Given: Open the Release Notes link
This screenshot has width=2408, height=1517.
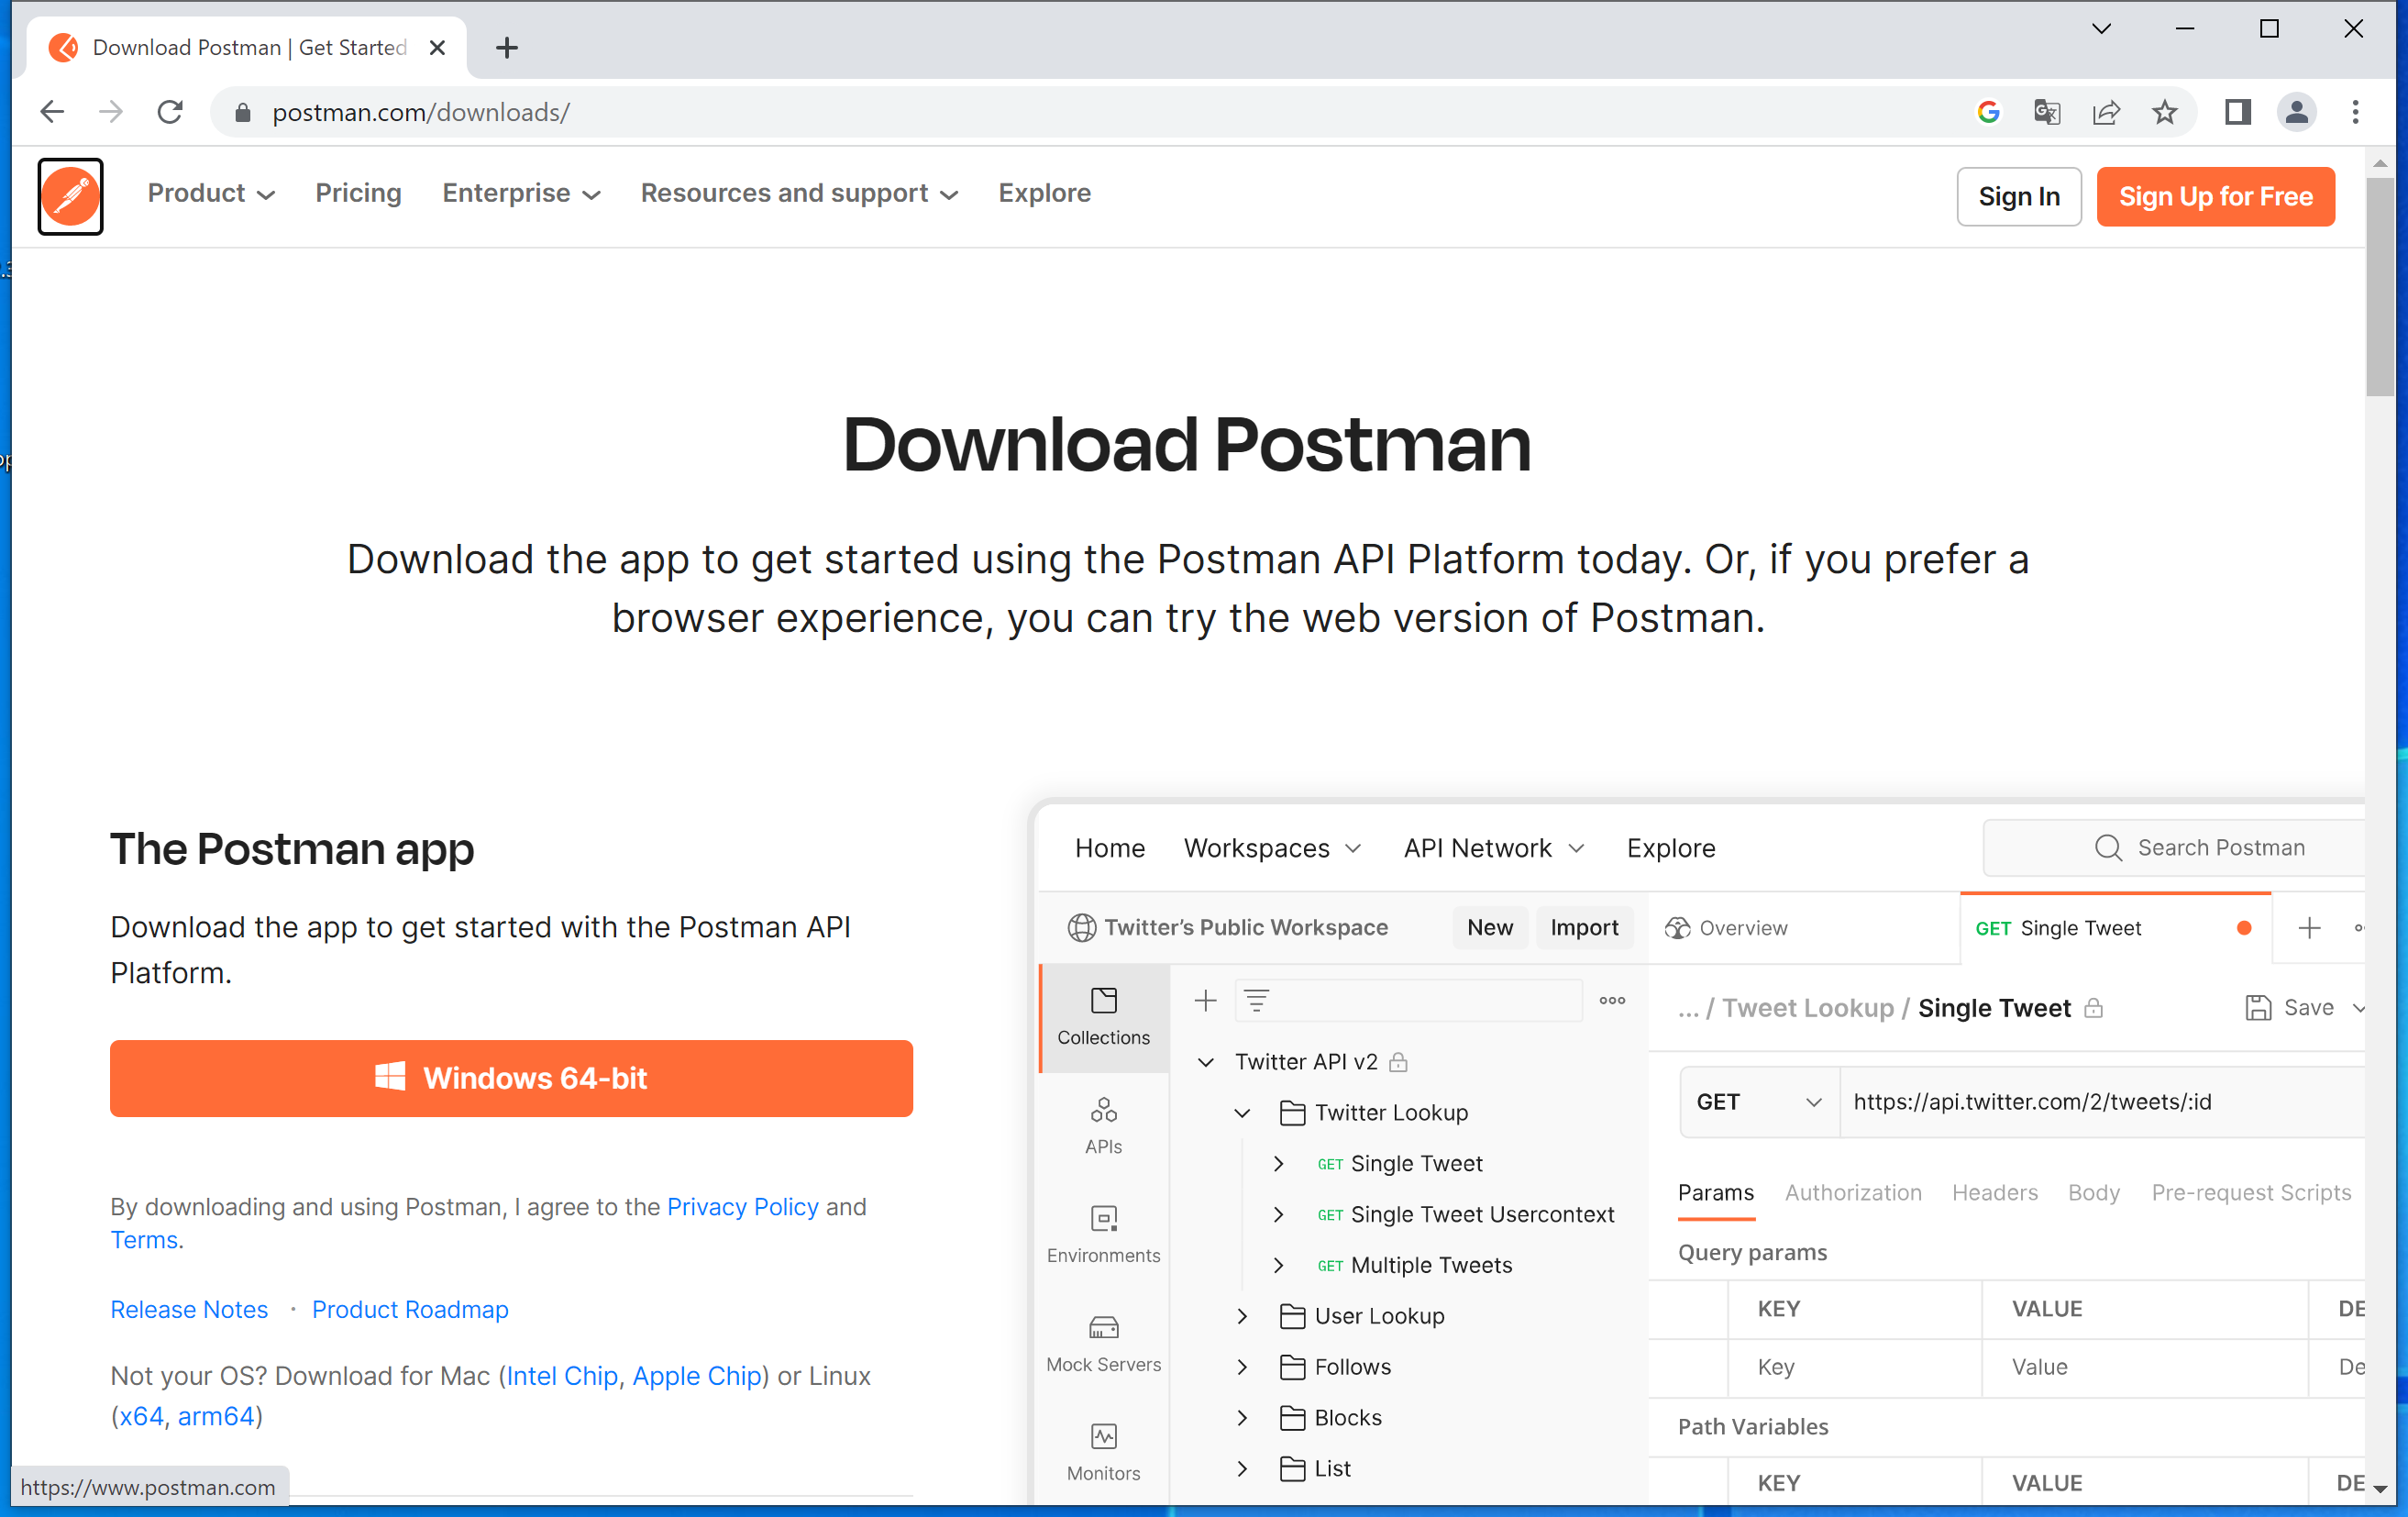Looking at the screenshot, I should [x=189, y=1309].
